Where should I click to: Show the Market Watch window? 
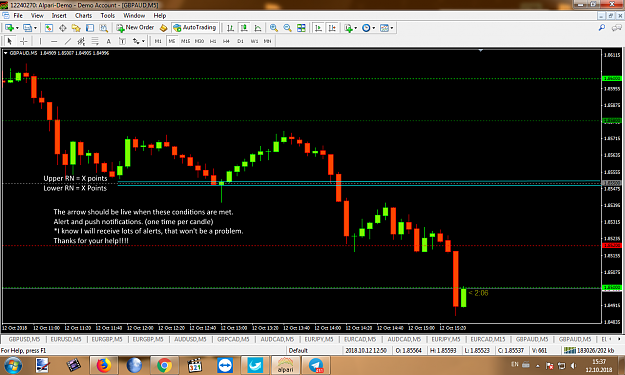[49, 28]
